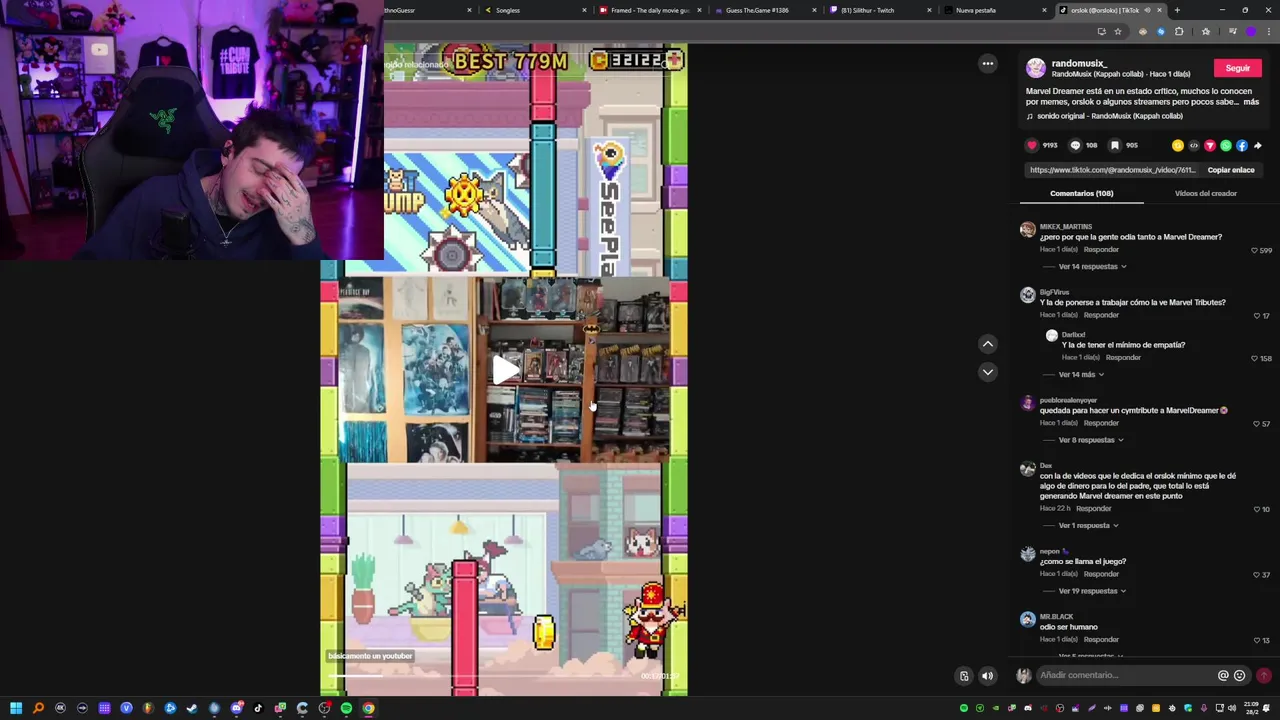1280x720 pixels.
Task: Share via WhatsApp icon
Action: (1225, 145)
